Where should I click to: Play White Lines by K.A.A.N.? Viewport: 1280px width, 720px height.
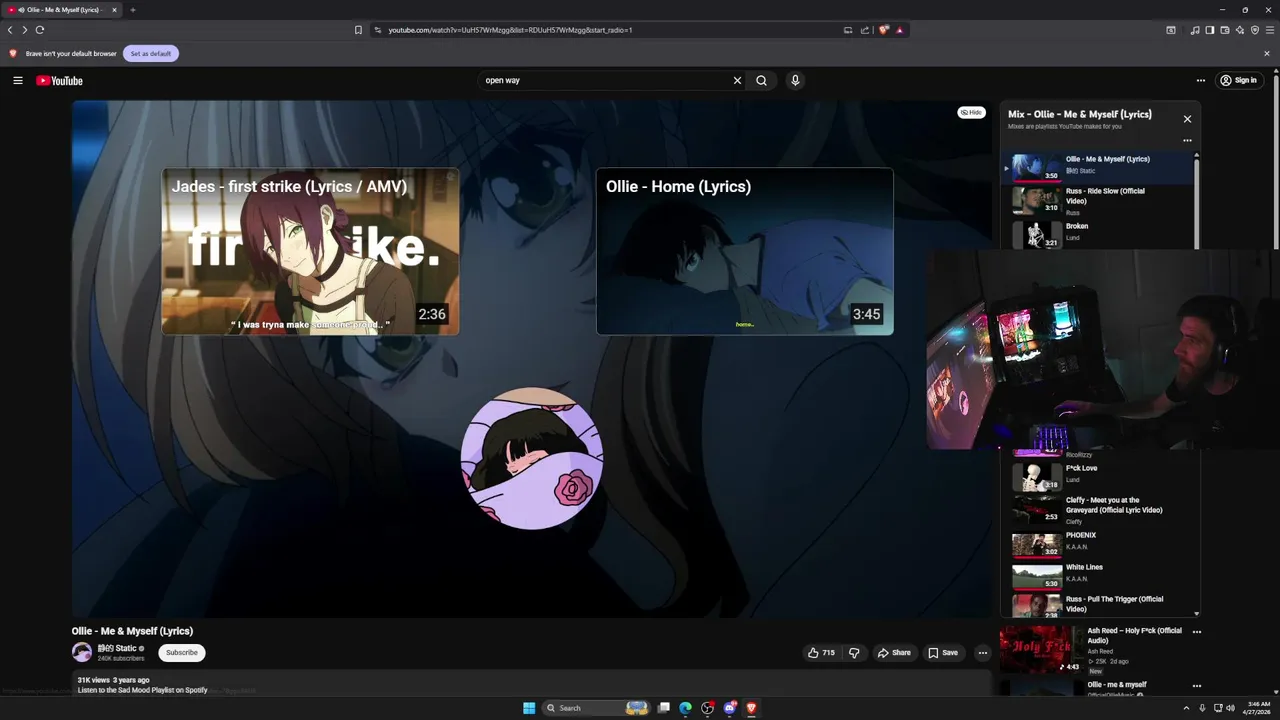pyautogui.click(x=1098, y=576)
